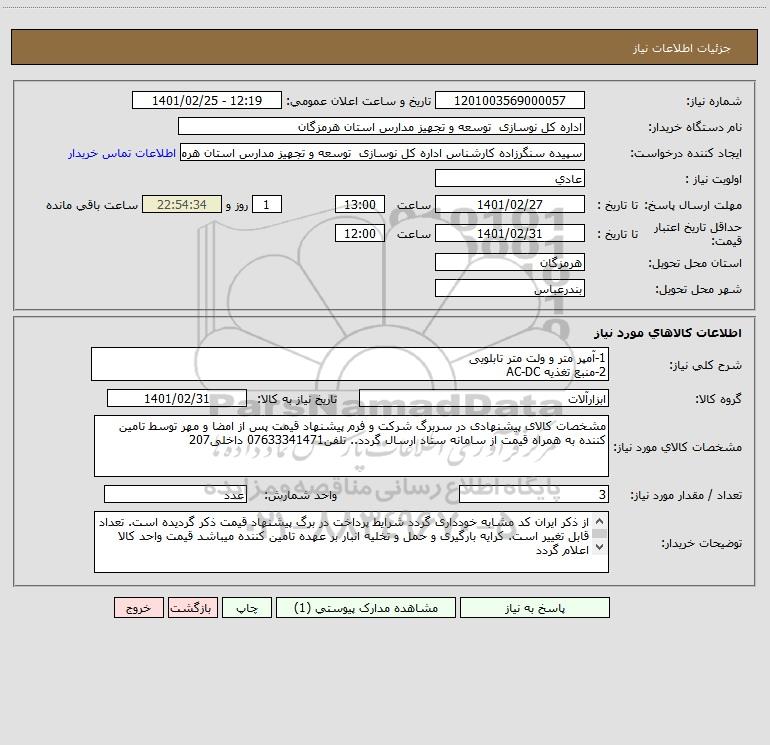The width and height of the screenshot is (770, 745).
Task: Click delivery province field هرمزگان
Action: pos(510,263)
